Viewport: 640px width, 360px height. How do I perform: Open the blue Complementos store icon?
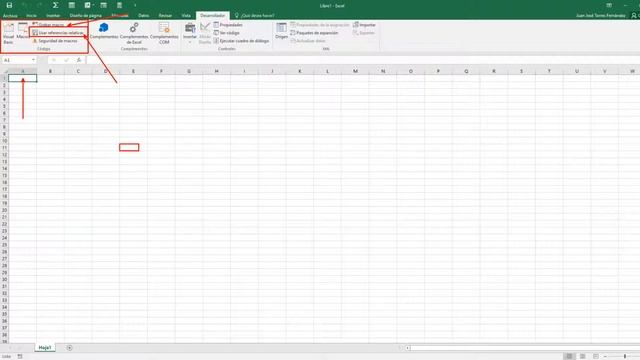(104, 31)
